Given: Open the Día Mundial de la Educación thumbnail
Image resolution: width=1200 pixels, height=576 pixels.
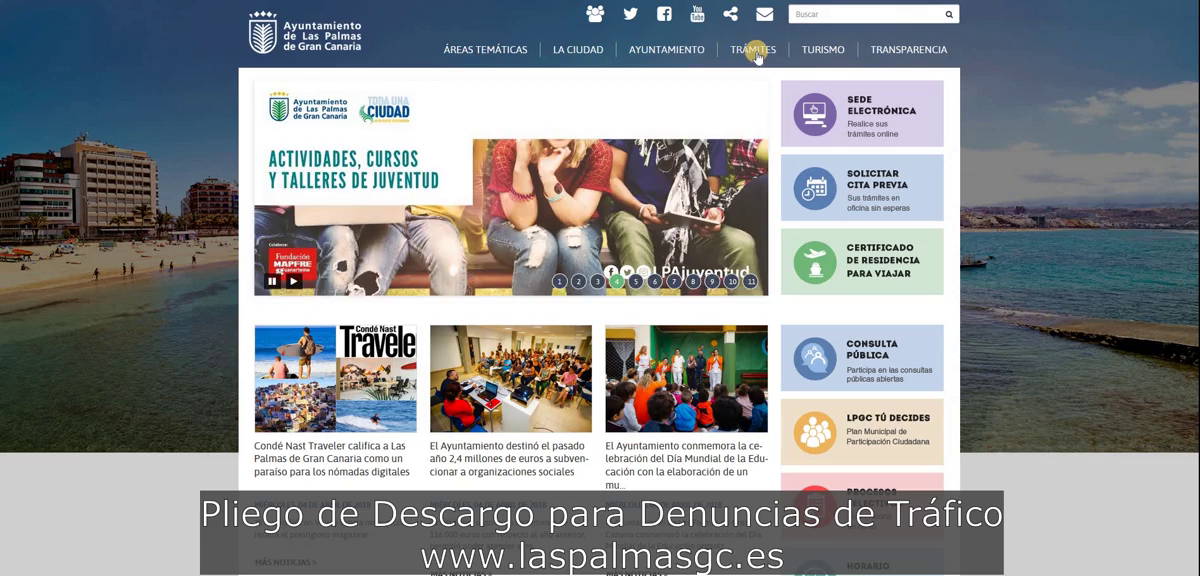Looking at the screenshot, I should tap(686, 378).
